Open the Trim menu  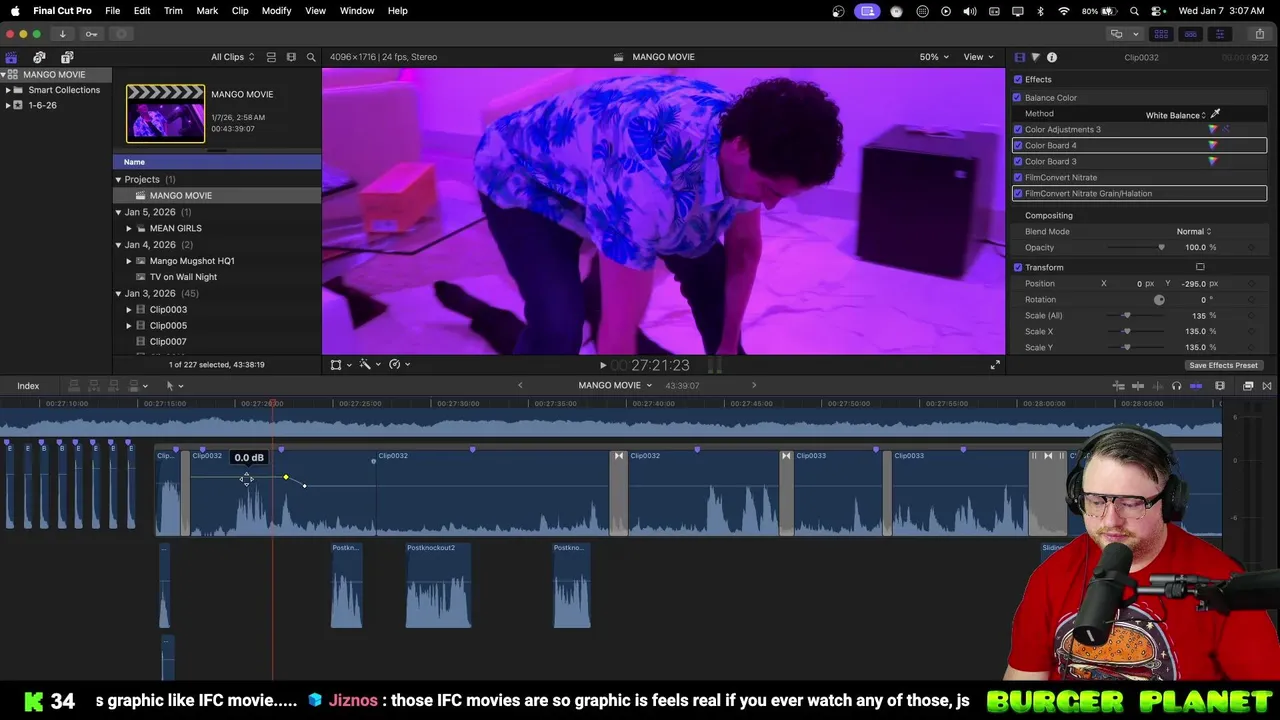point(173,11)
